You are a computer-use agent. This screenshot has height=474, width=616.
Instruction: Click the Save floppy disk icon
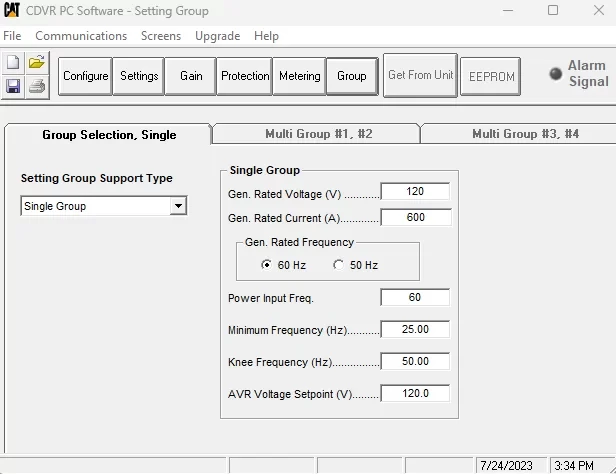click(13, 87)
